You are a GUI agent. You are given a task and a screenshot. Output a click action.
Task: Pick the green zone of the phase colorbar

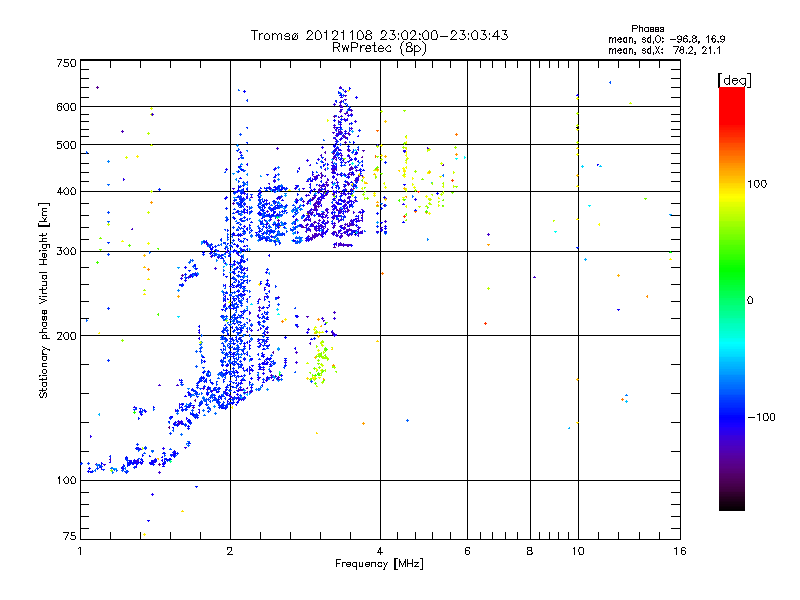[732, 270]
